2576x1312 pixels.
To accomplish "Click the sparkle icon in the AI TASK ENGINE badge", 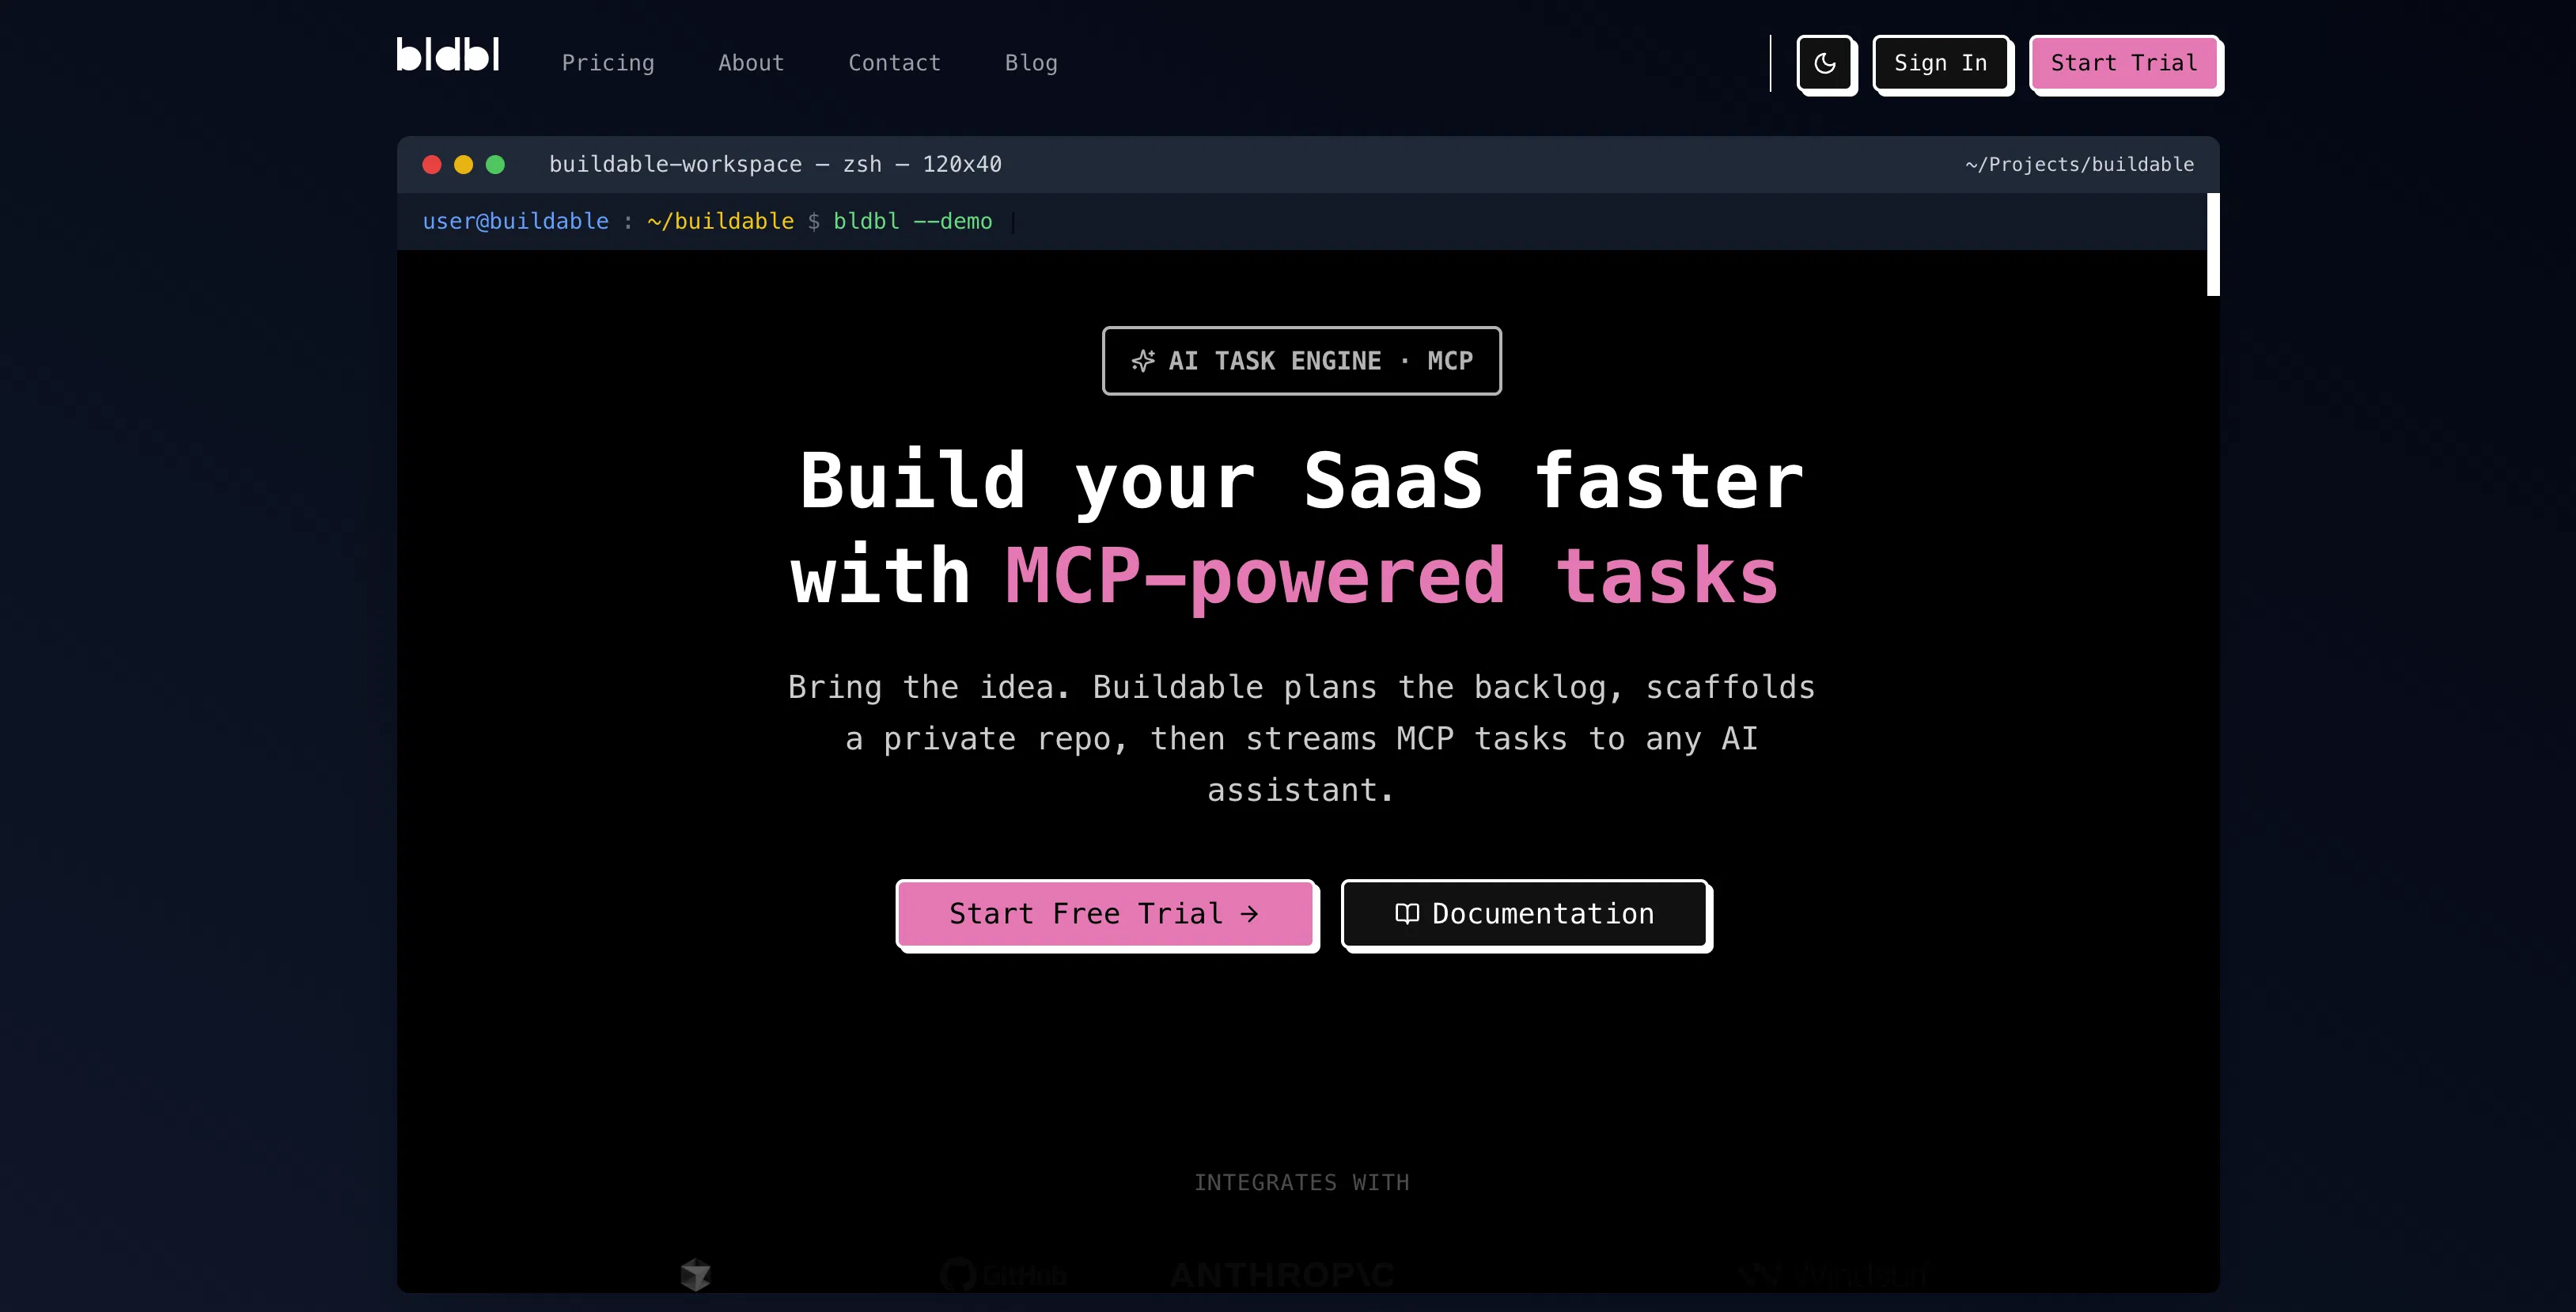I will click(x=1143, y=361).
